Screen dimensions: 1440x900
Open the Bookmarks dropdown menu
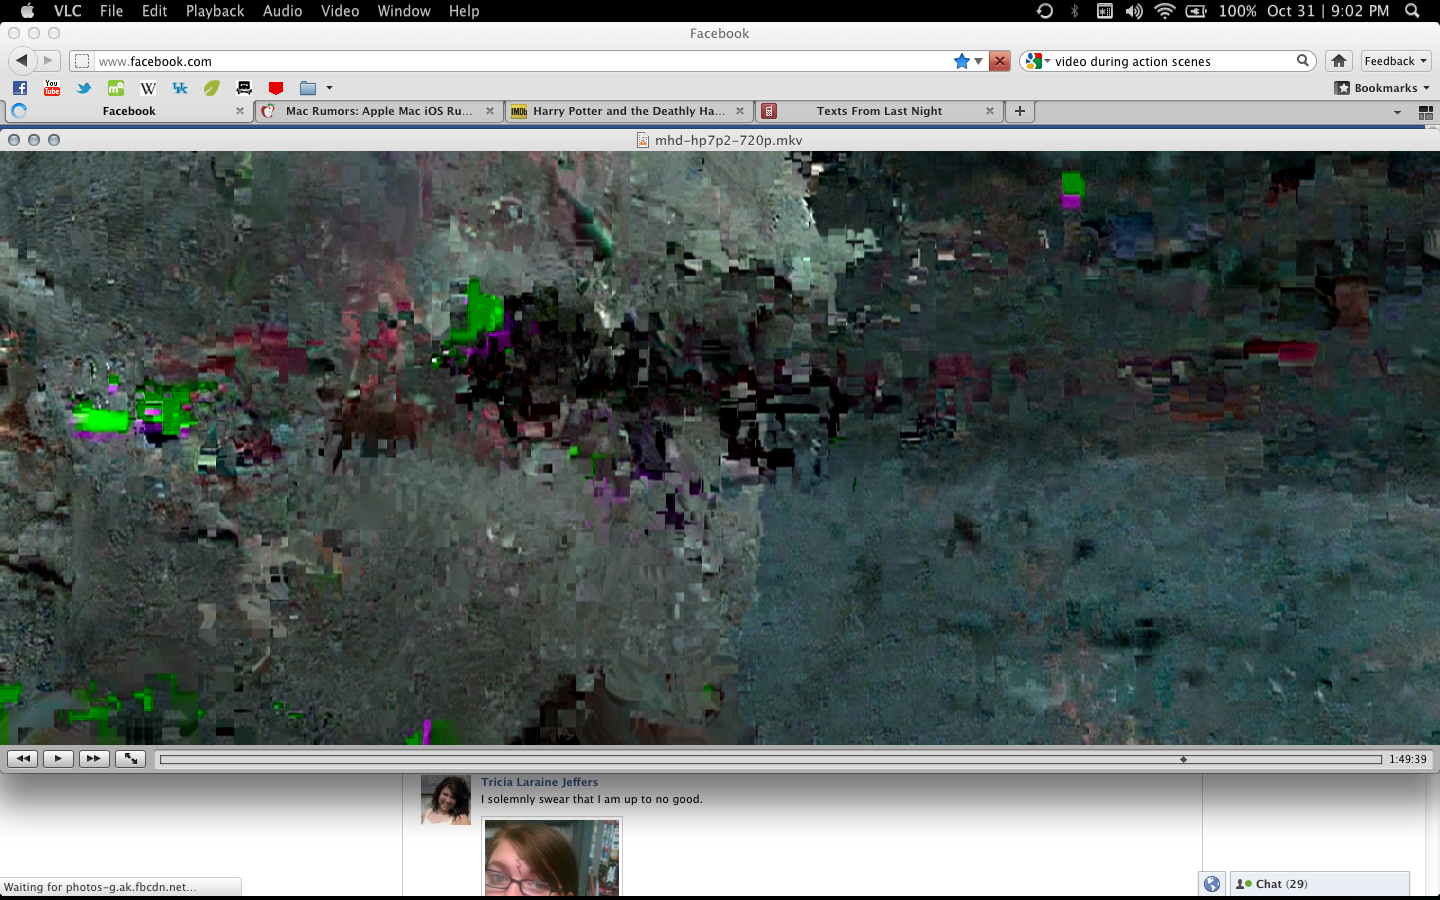(x=1382, y=88)
